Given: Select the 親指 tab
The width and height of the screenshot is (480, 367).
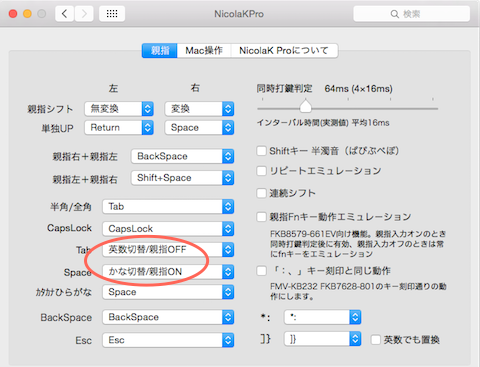Looking at the screenshot, I should (x=160, y=51).
